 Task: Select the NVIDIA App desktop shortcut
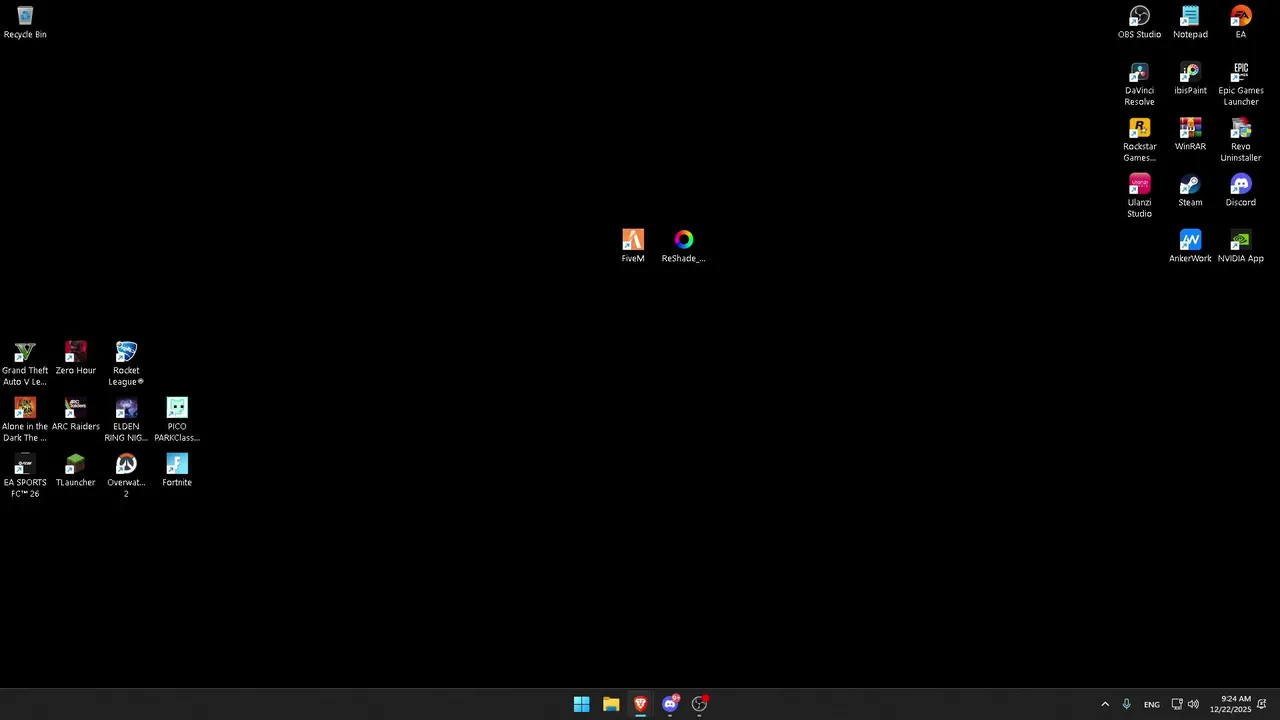[1241, 247]
